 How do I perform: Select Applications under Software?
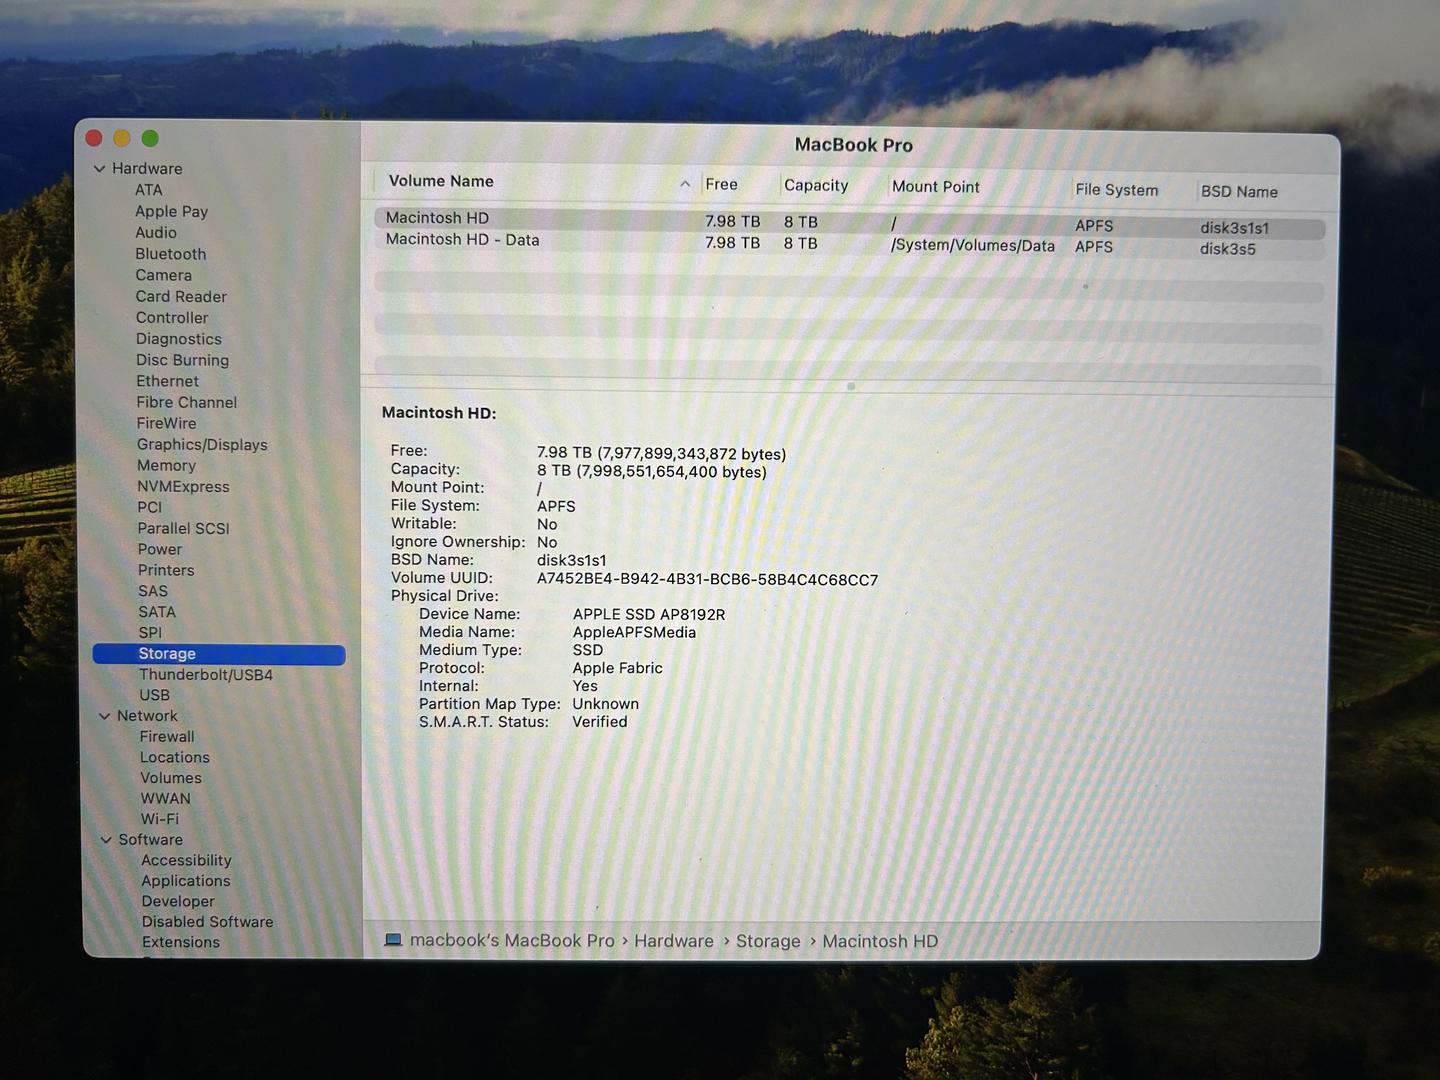tap(186, 881)
